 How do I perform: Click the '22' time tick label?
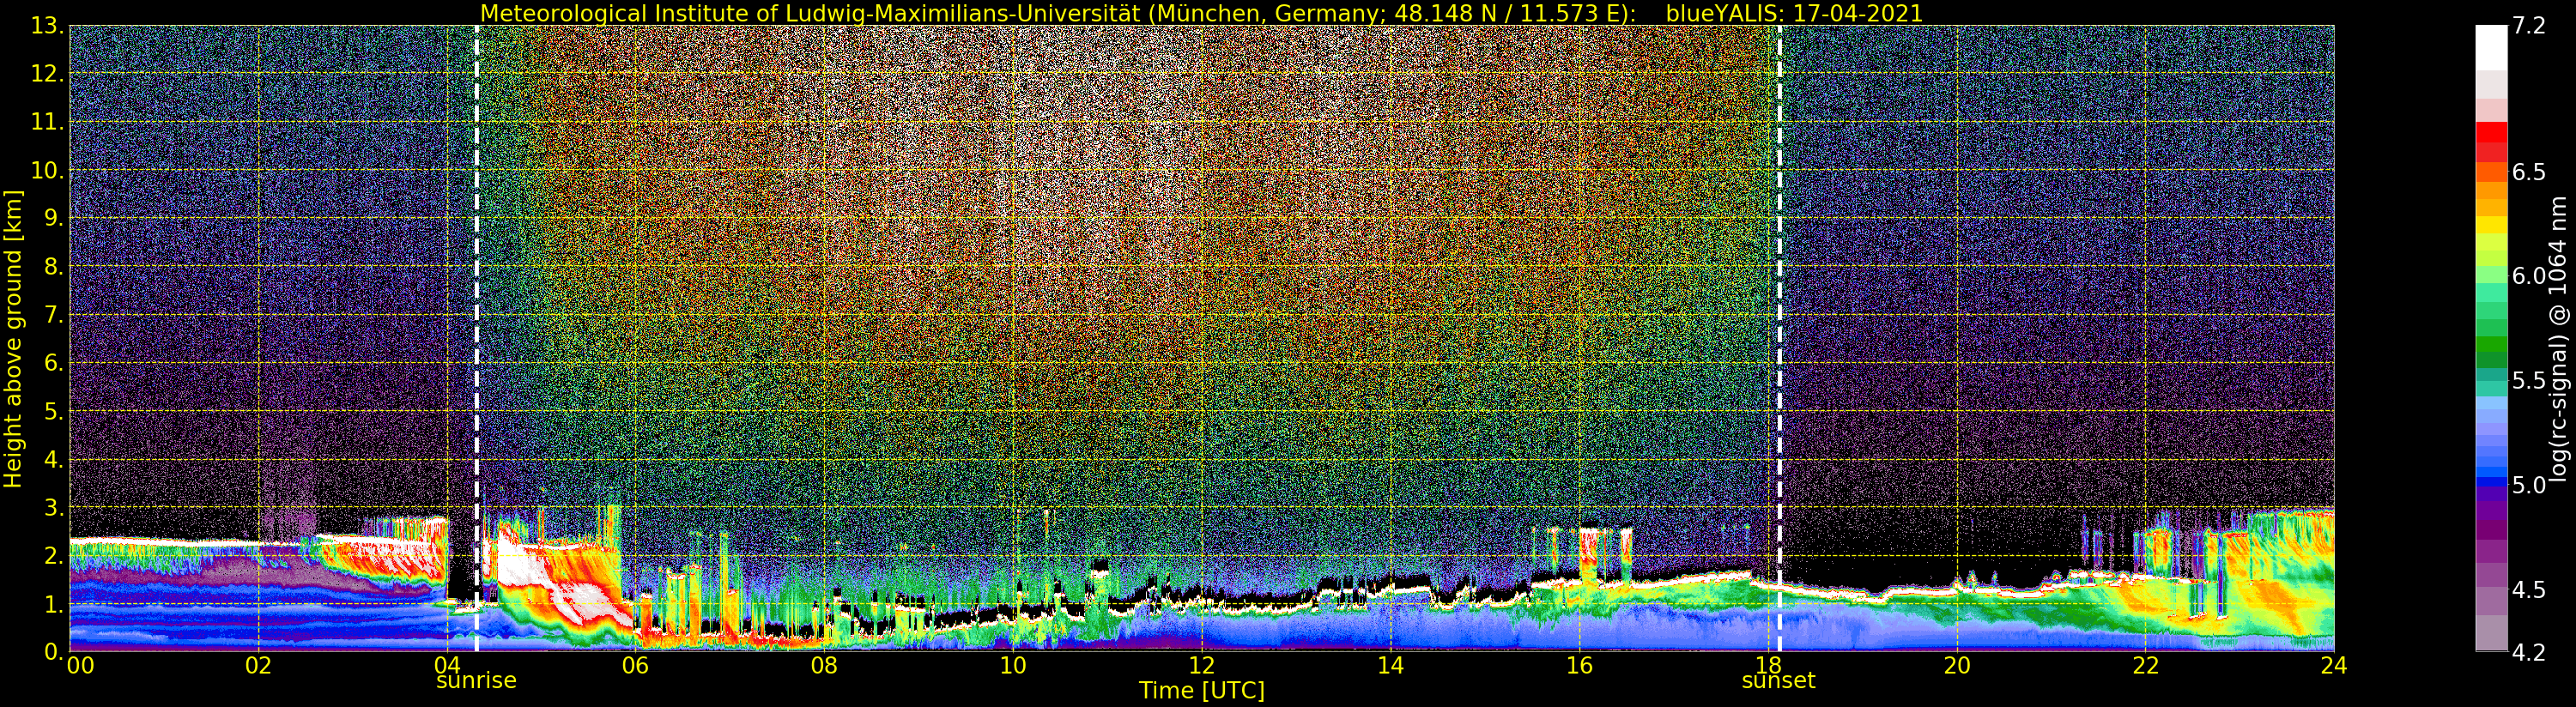[x=2145, y=665]
